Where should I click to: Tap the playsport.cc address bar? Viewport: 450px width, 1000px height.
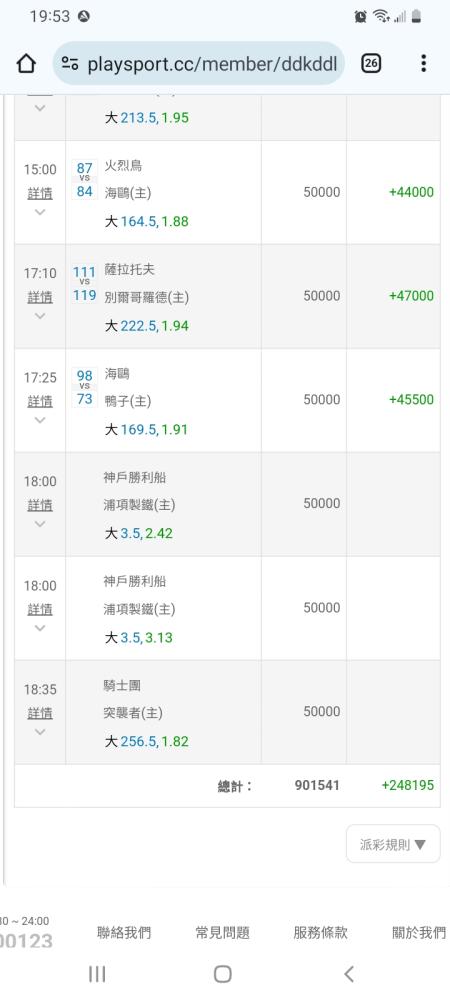199,63
